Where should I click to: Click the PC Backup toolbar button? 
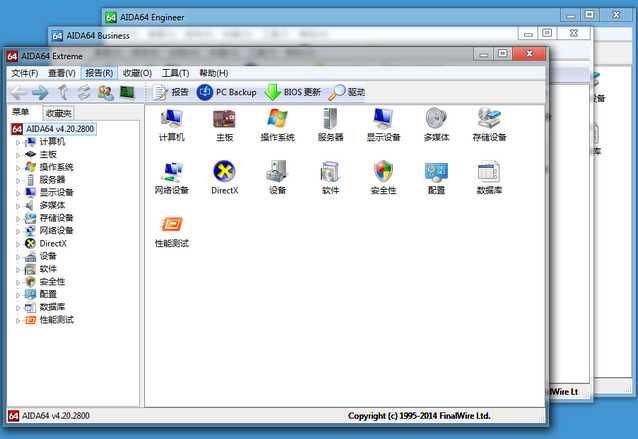[x=226, y=92]
